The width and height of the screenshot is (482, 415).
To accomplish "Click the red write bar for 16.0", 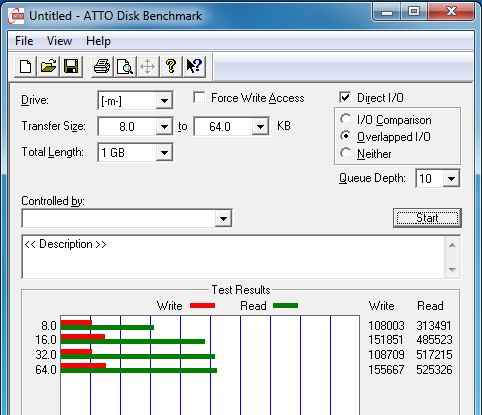I will (x=83, y=337).
